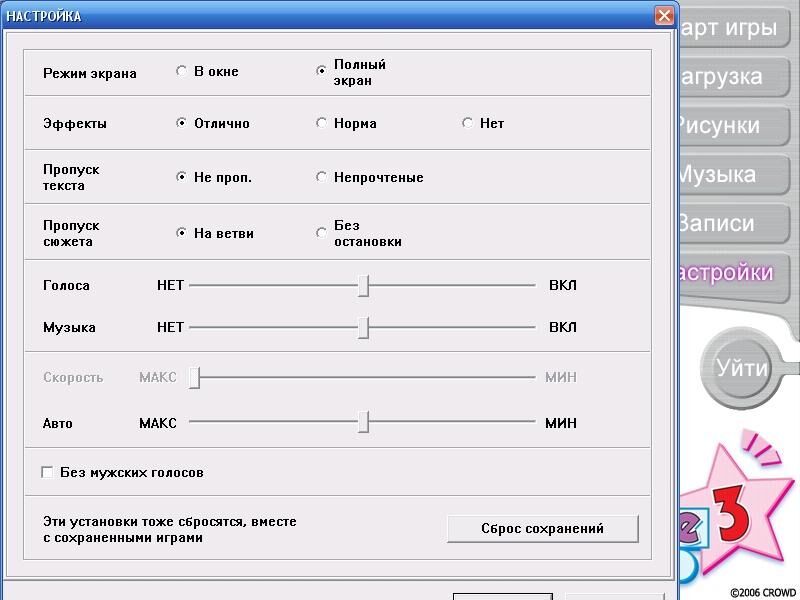
Task: Click the "Авто" slider label
Action: 58,423
